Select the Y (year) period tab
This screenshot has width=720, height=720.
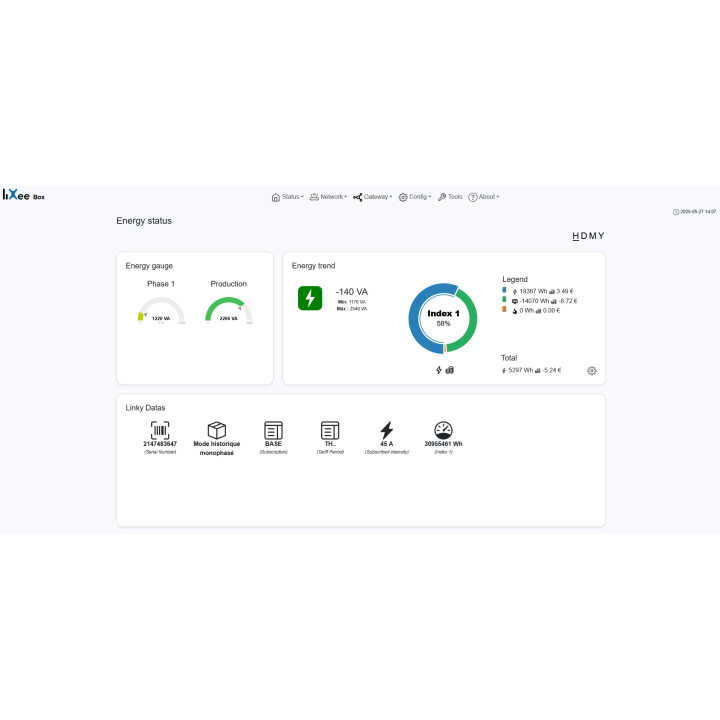coord(601,236)
